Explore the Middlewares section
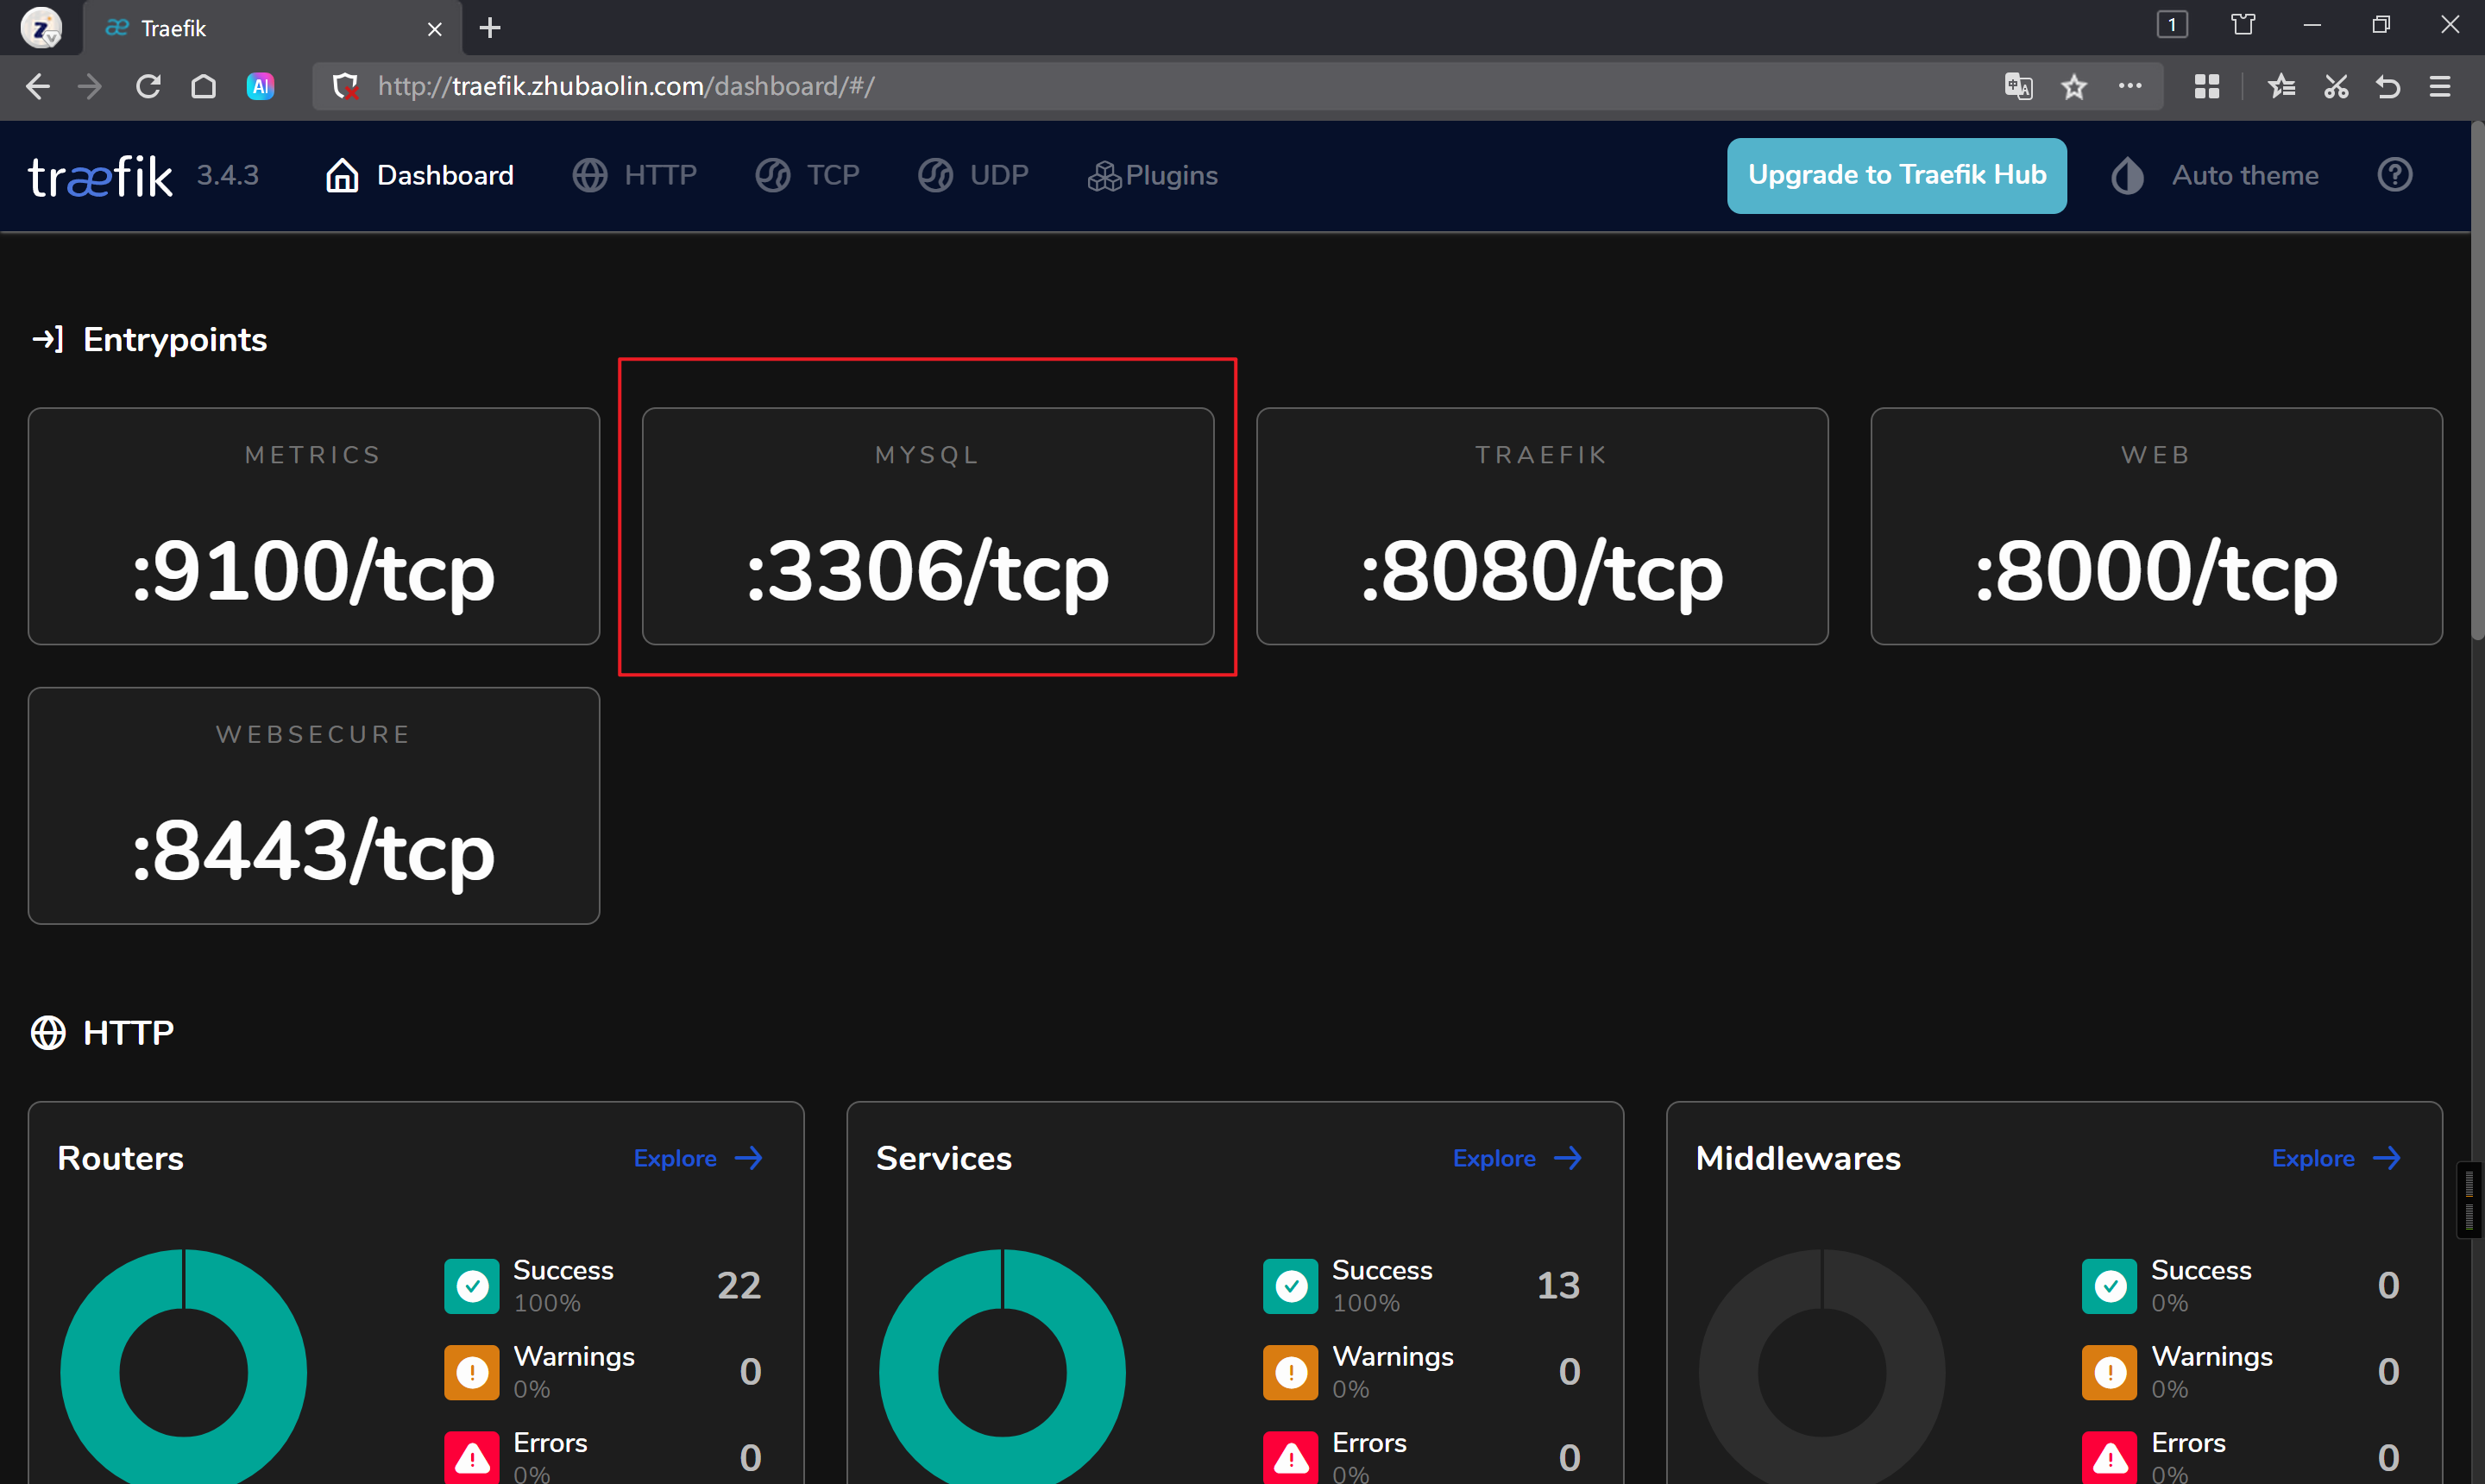This screenshot has height=1484, width=2485. 2336,1158
